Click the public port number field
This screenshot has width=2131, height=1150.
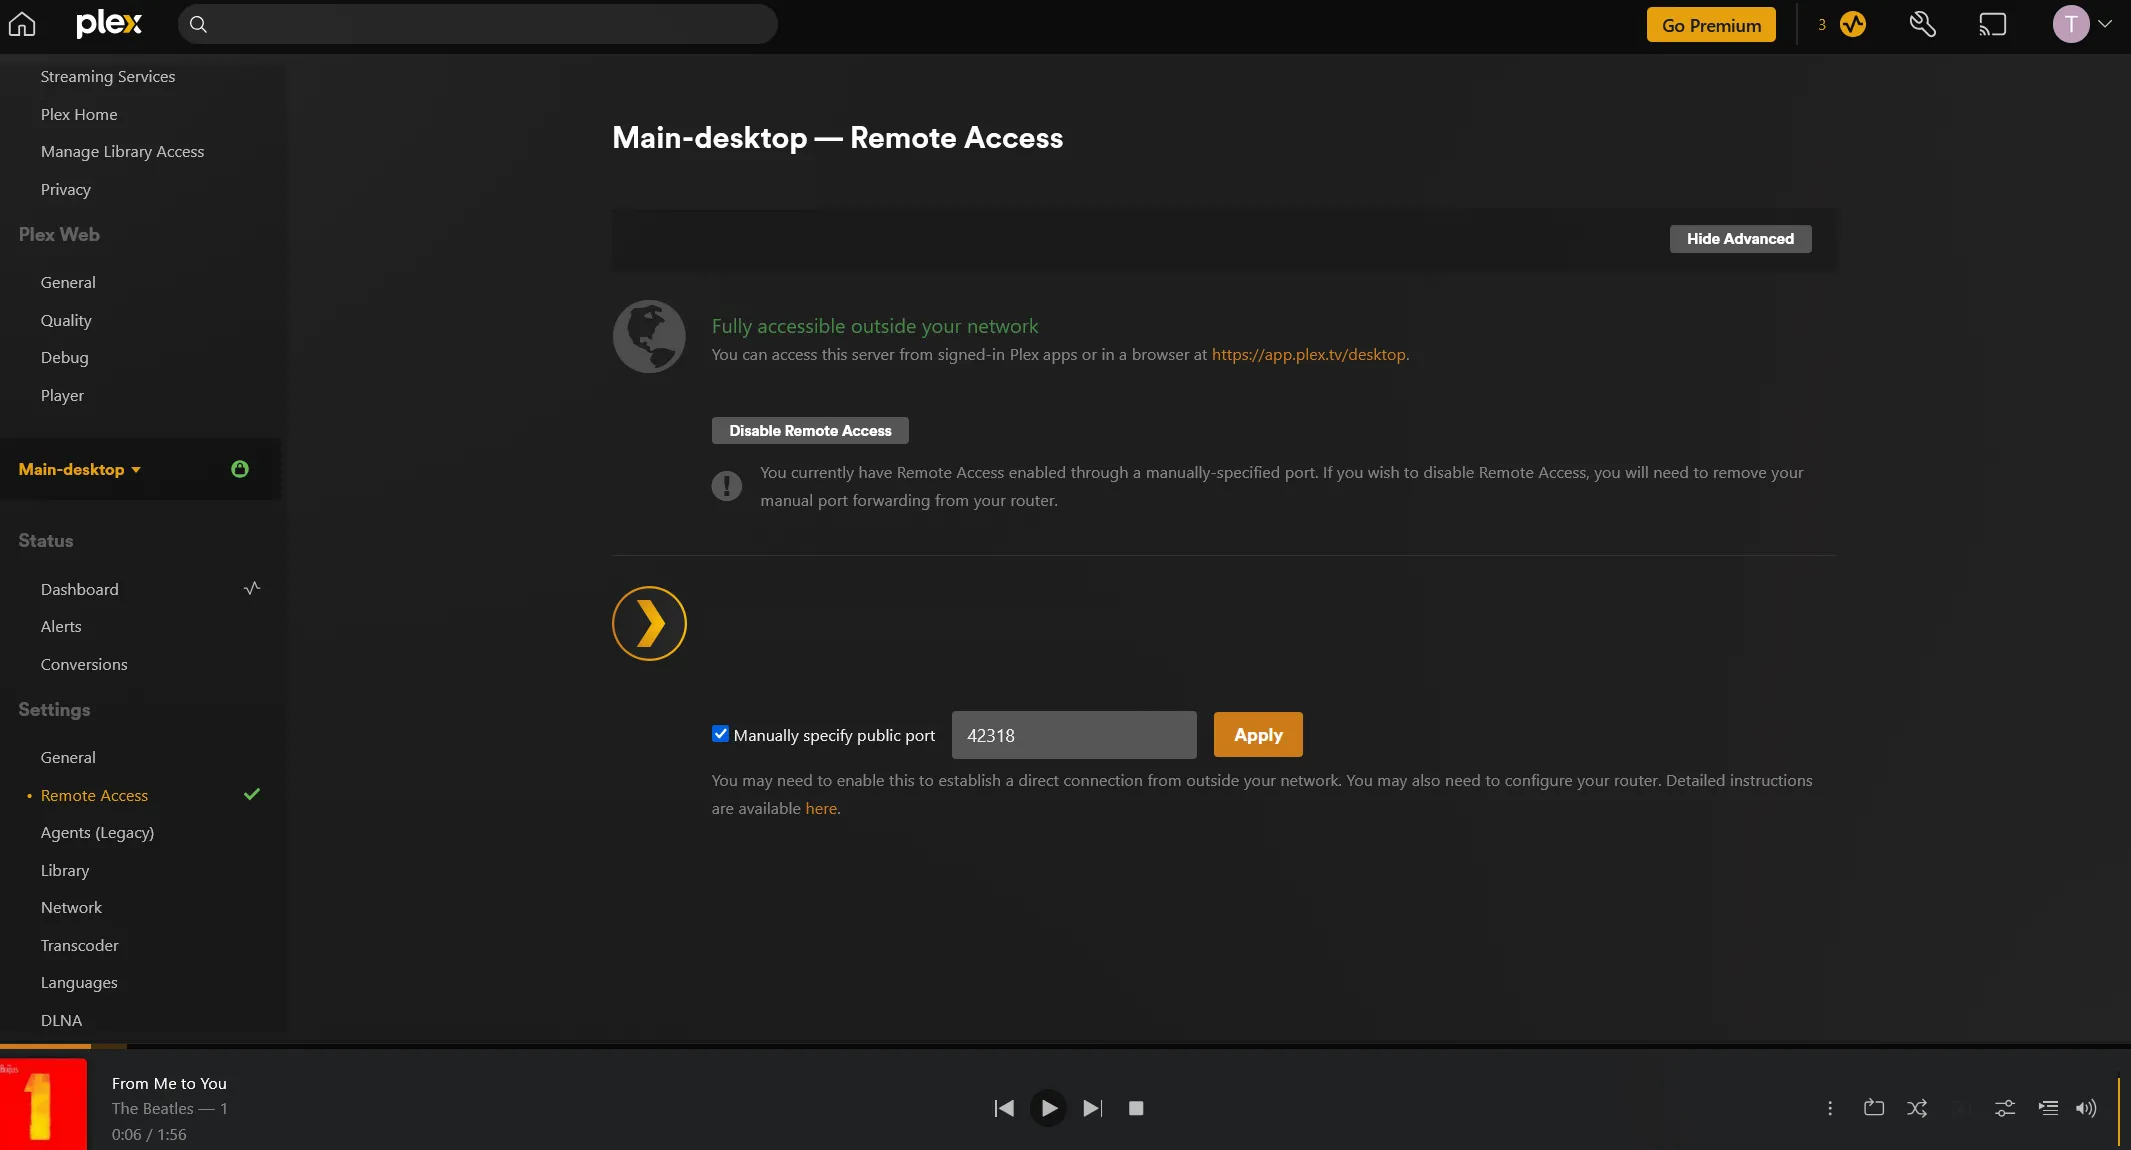pyautogui.click(x=1074, y=735)
